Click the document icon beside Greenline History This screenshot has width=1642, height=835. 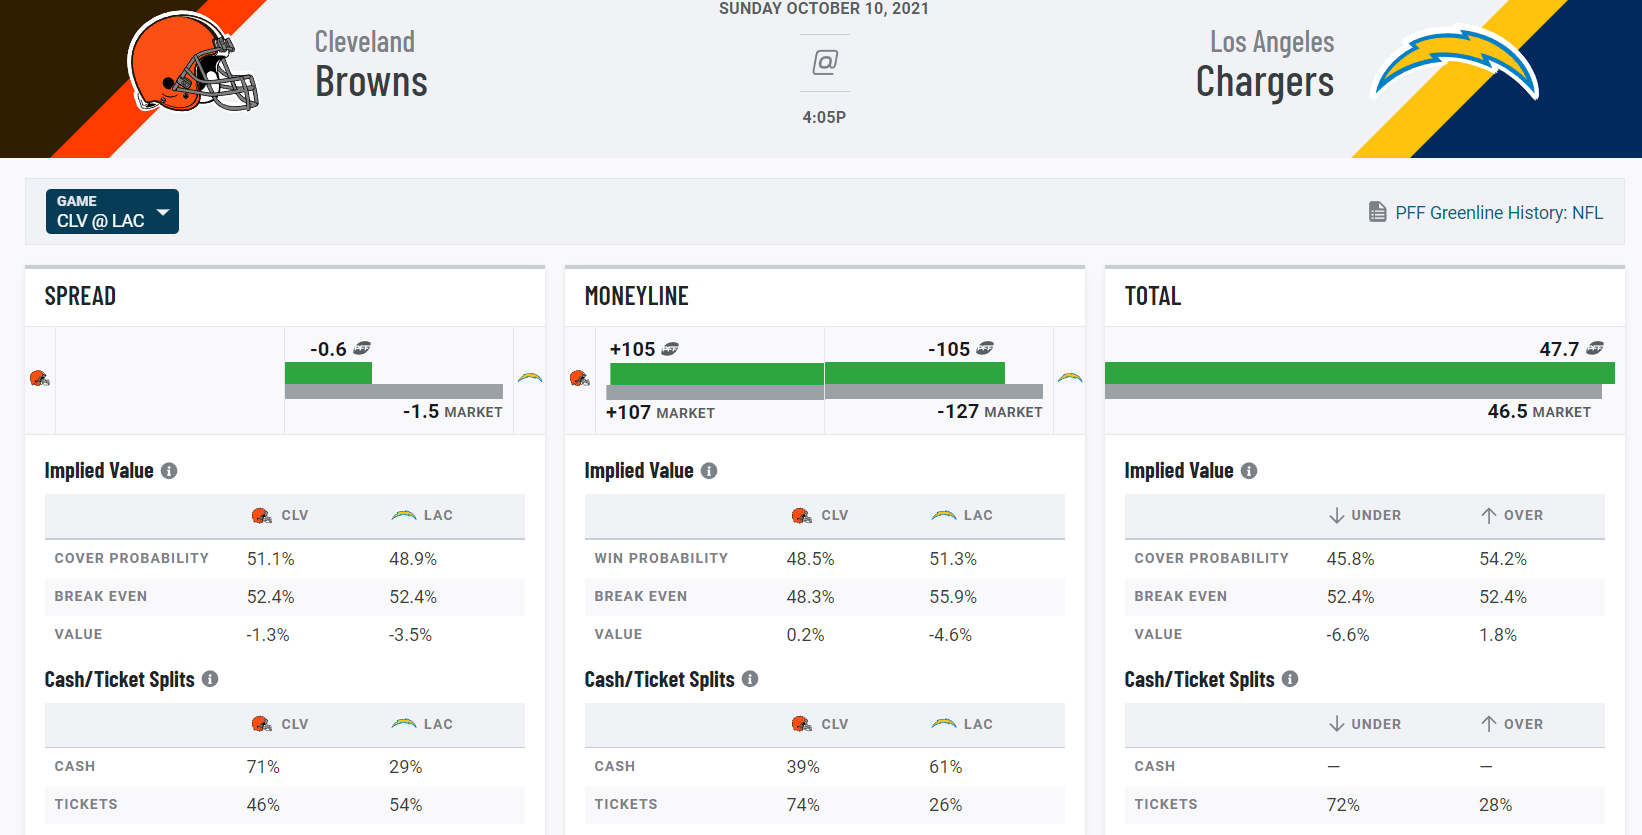pyautogui.click(x=1377, y=212)
